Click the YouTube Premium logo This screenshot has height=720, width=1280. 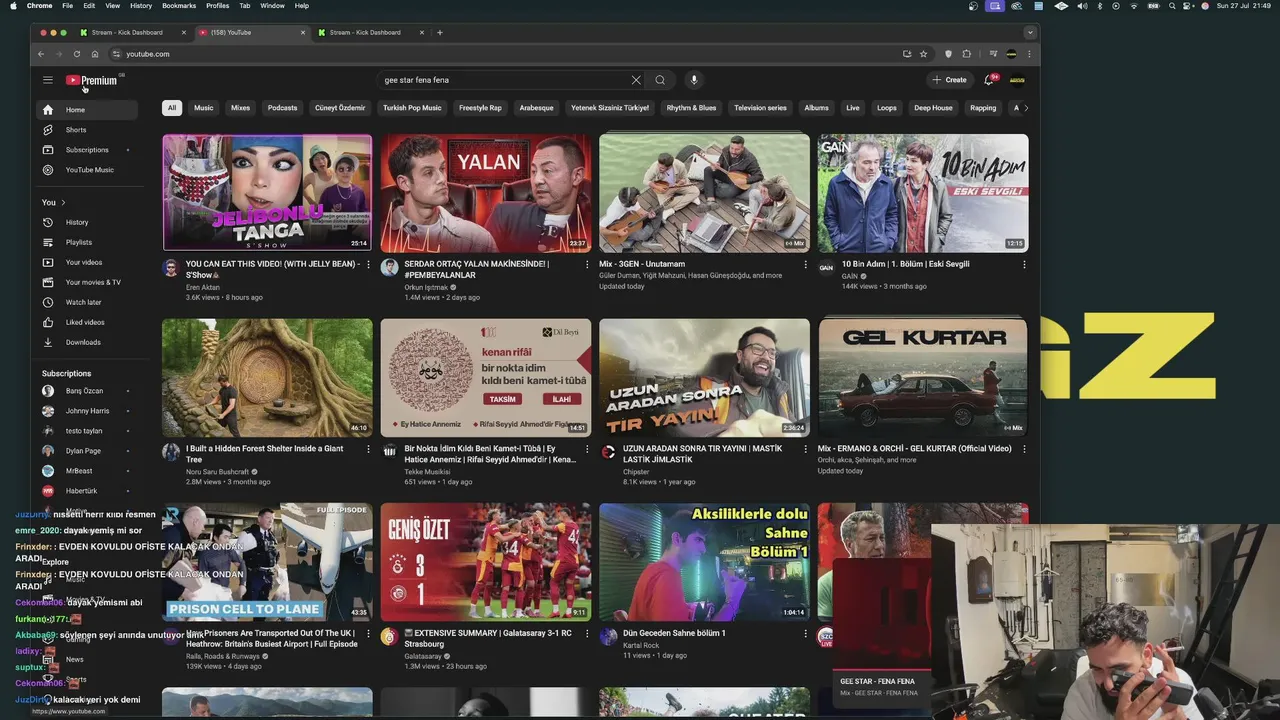click(x=92, y=80)
